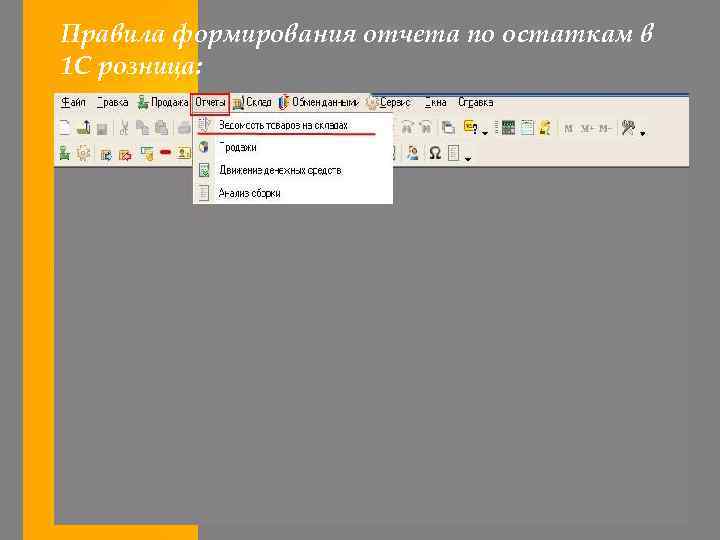
Task: Select Движение денежных средств entry
Action: 293,170
